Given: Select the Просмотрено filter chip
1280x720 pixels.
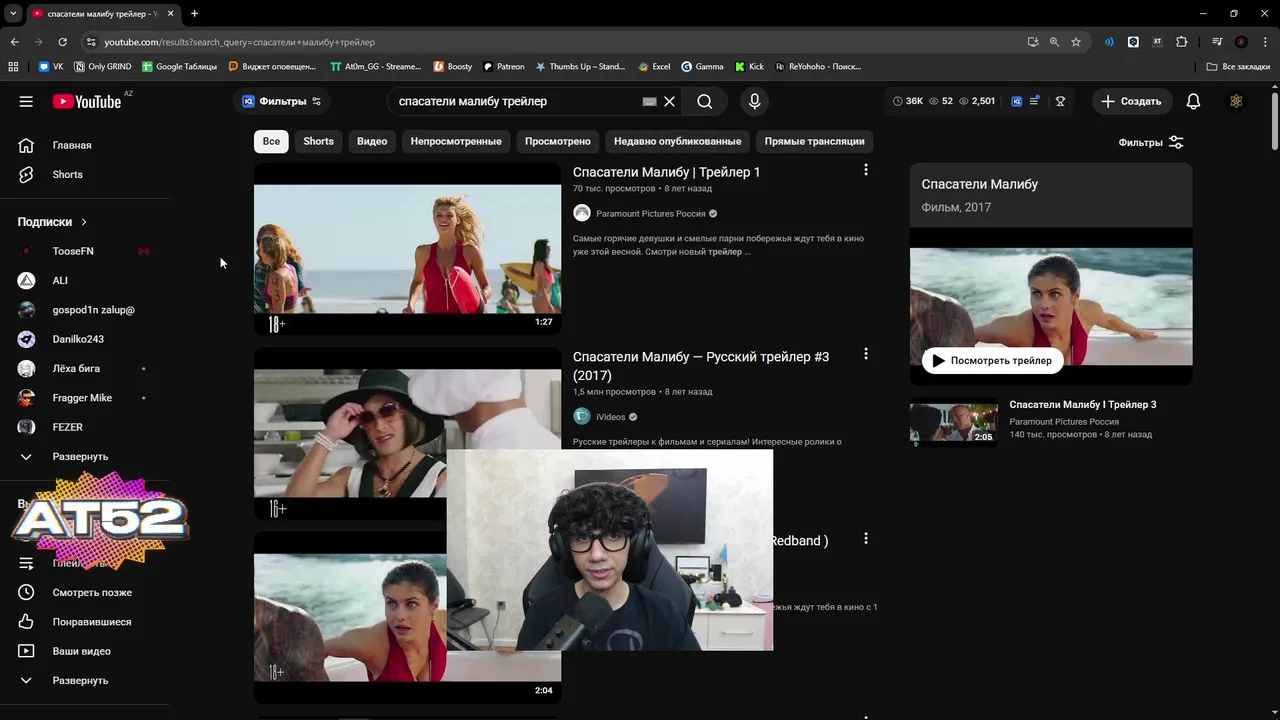Looking at the screenshot, I should click(x=558, y=141).
